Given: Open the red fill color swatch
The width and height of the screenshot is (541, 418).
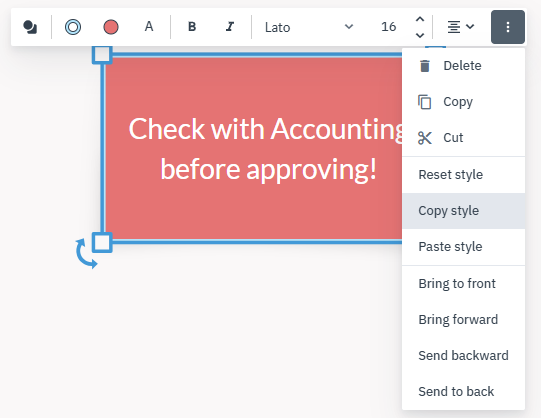Looking at the screenshot, I should click(x=111, y=27).
